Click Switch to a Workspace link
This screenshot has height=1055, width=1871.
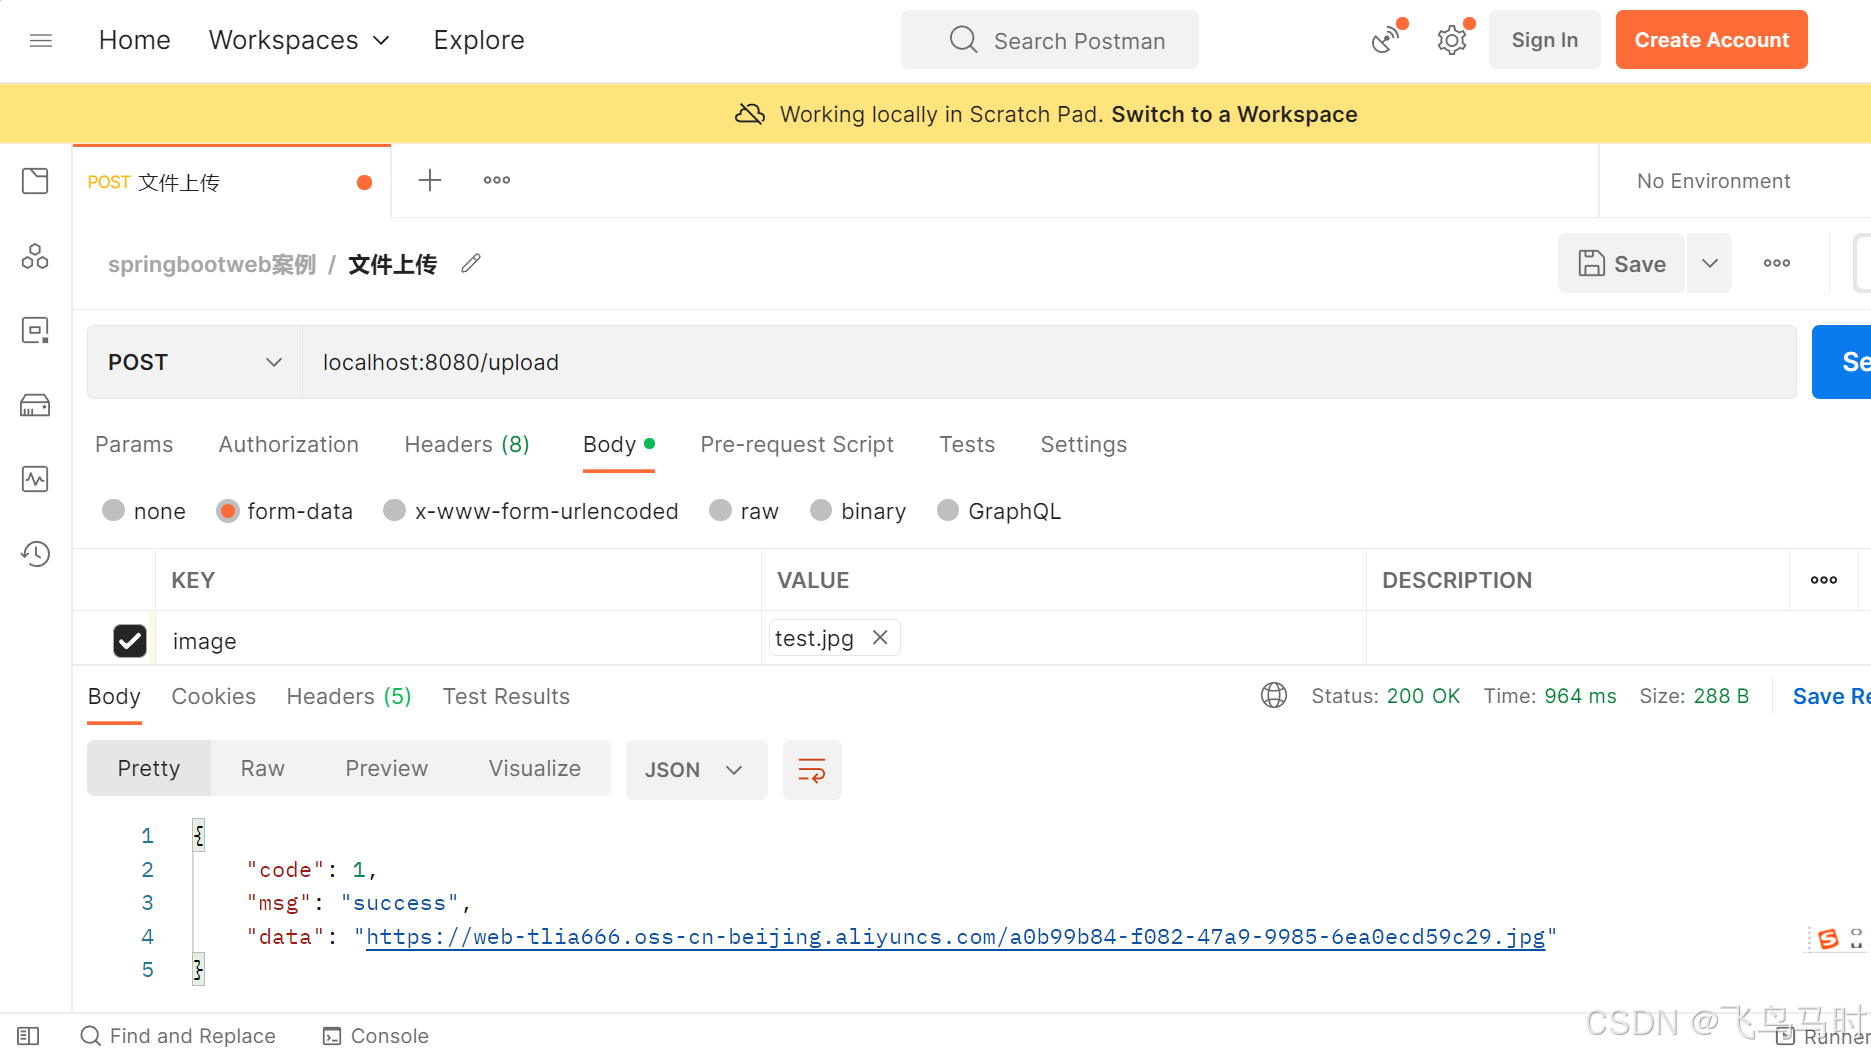tap(1234, 114)
